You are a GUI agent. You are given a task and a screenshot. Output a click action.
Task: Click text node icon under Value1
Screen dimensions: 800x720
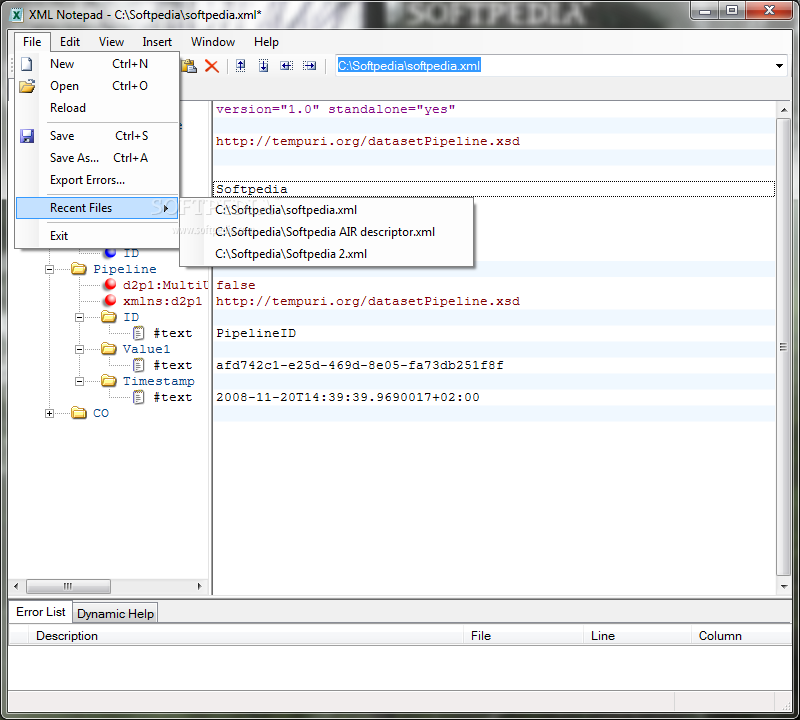[x=138, y=365]
